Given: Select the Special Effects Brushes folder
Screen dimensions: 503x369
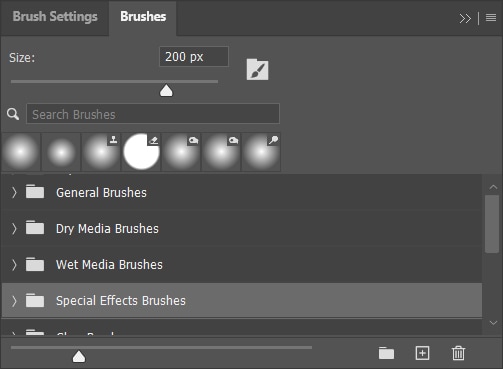Looking at the screenshot, I should (x=242, y=300).
